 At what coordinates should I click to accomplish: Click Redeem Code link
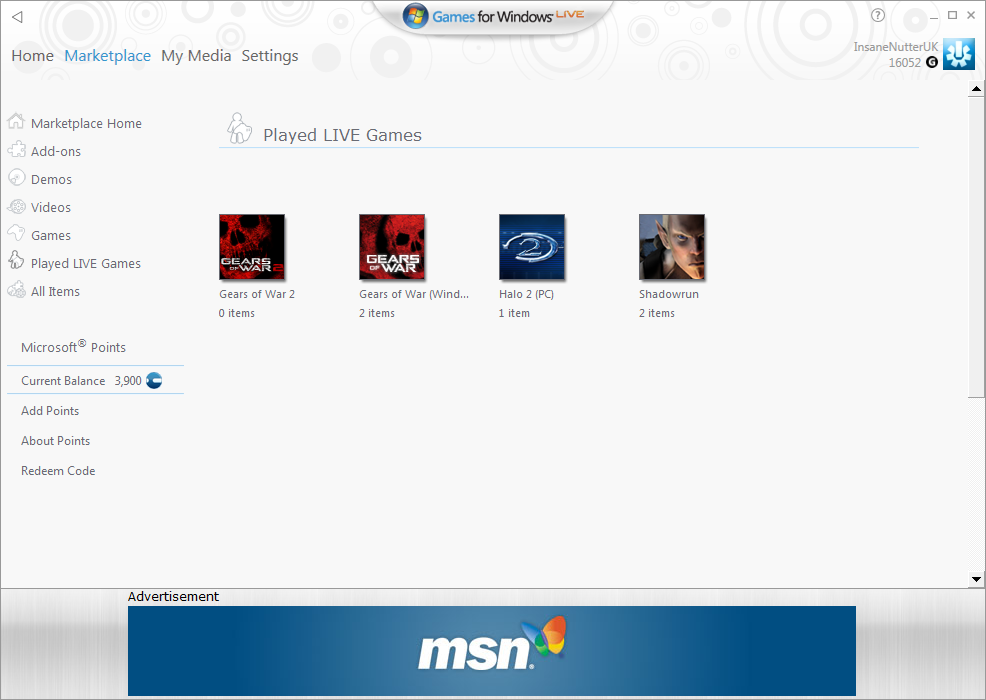click(x=58, y=471)
